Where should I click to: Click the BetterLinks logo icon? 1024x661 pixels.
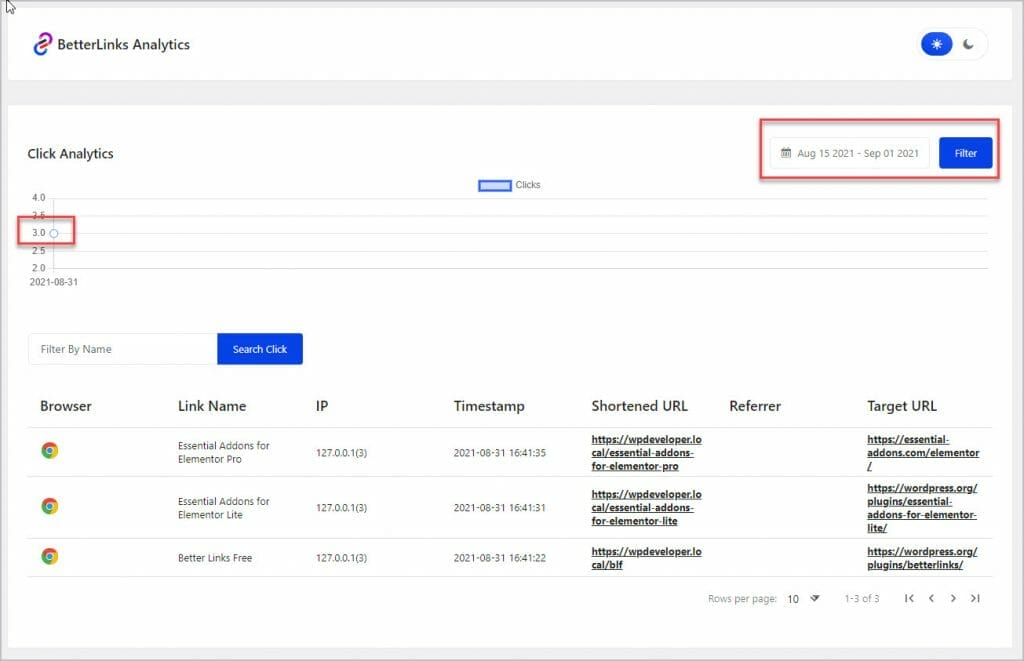pos(42,44)
